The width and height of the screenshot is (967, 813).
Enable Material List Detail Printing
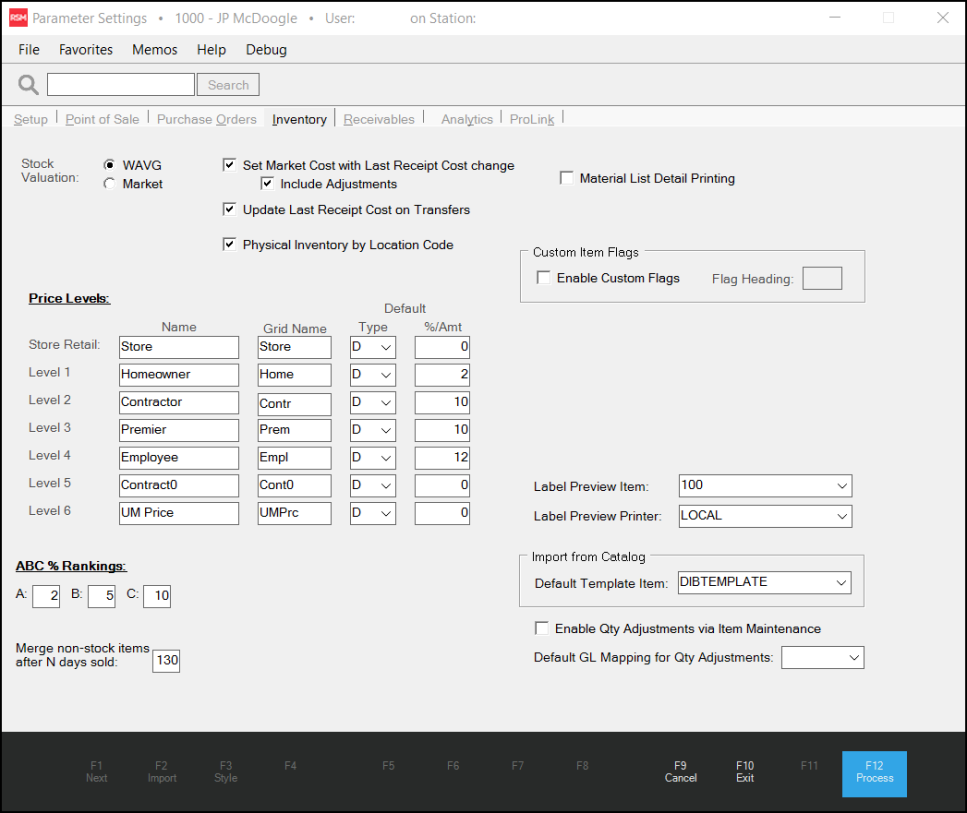(x=566, y=178)
